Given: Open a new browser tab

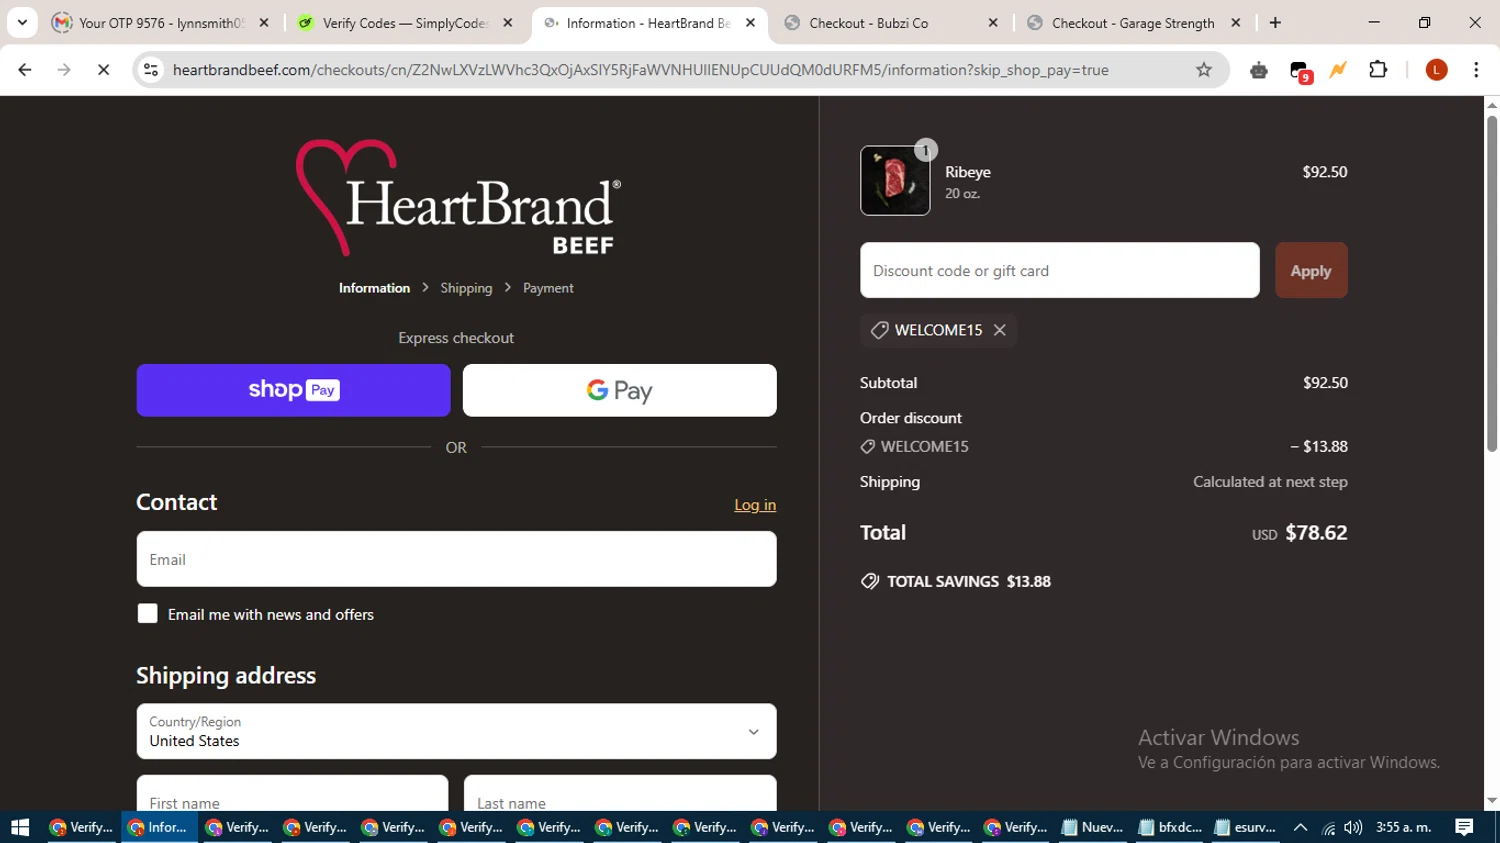Looking at the screenshot, I should (x=1275, y=22).
